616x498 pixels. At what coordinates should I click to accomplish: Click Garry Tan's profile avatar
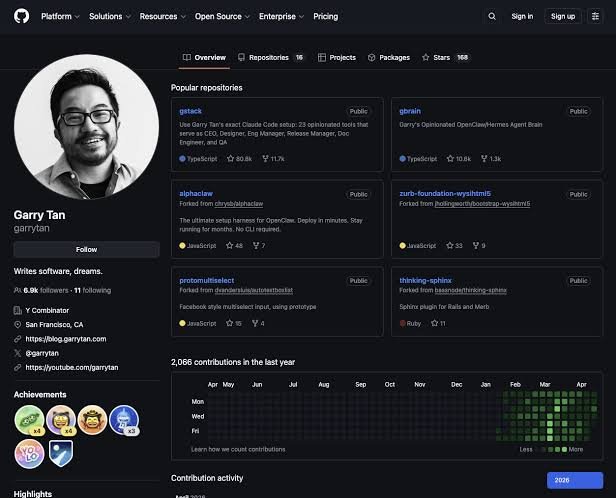point(86,126)
